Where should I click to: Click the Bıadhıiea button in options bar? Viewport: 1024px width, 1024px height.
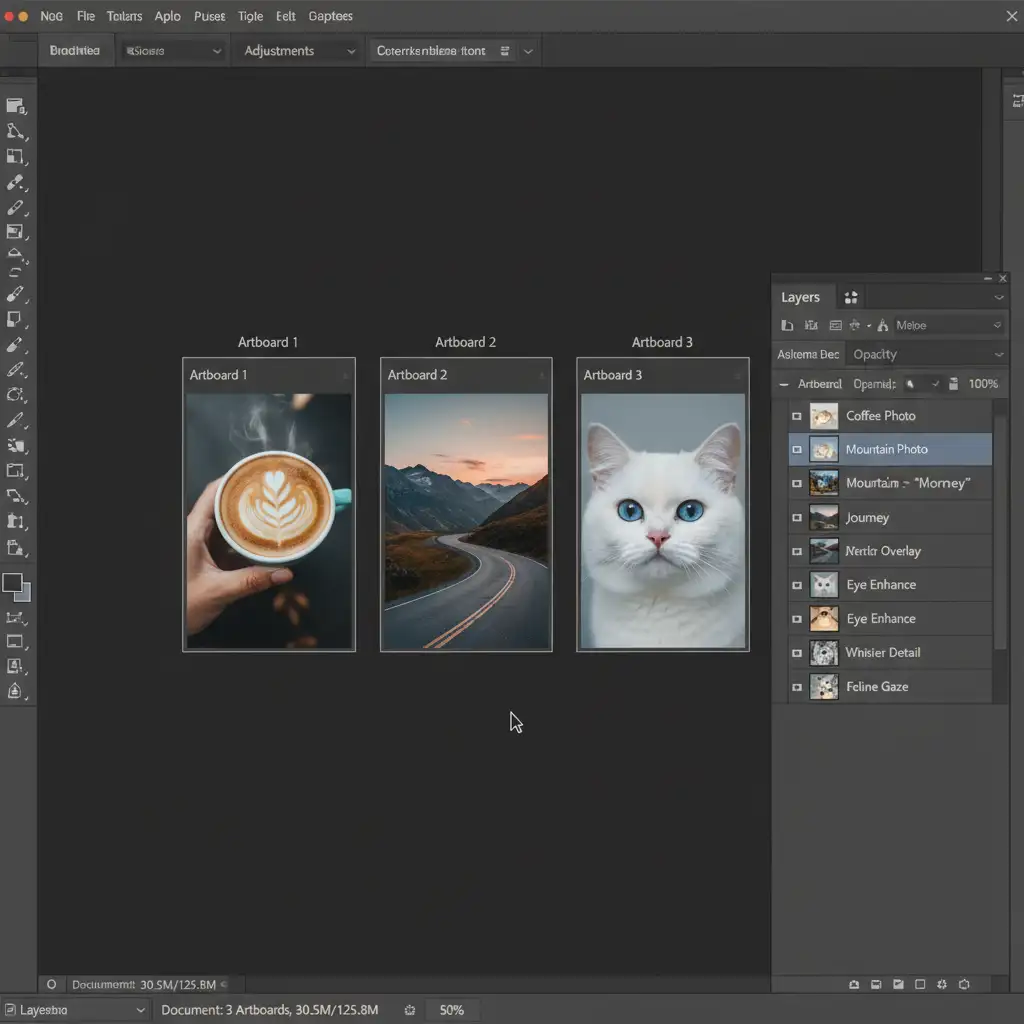(74, 51)
